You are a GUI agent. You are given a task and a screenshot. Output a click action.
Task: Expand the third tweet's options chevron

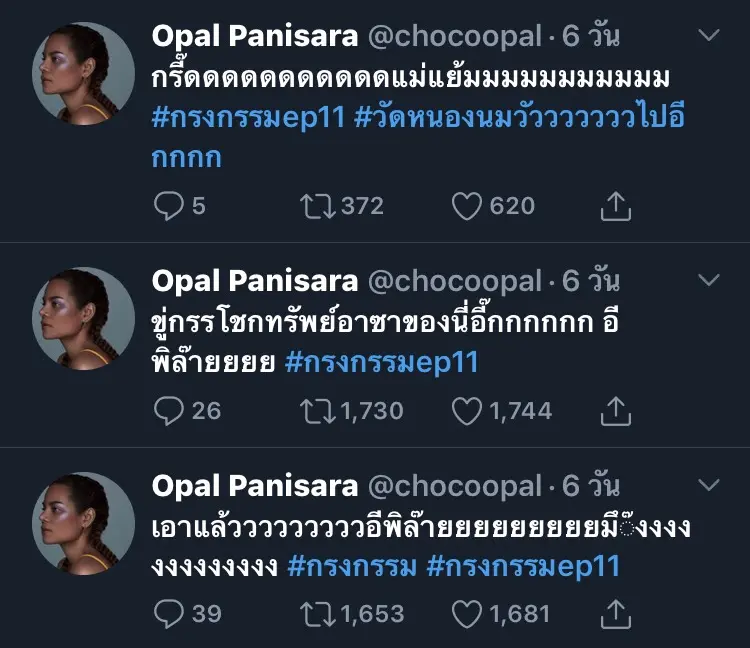708,485
